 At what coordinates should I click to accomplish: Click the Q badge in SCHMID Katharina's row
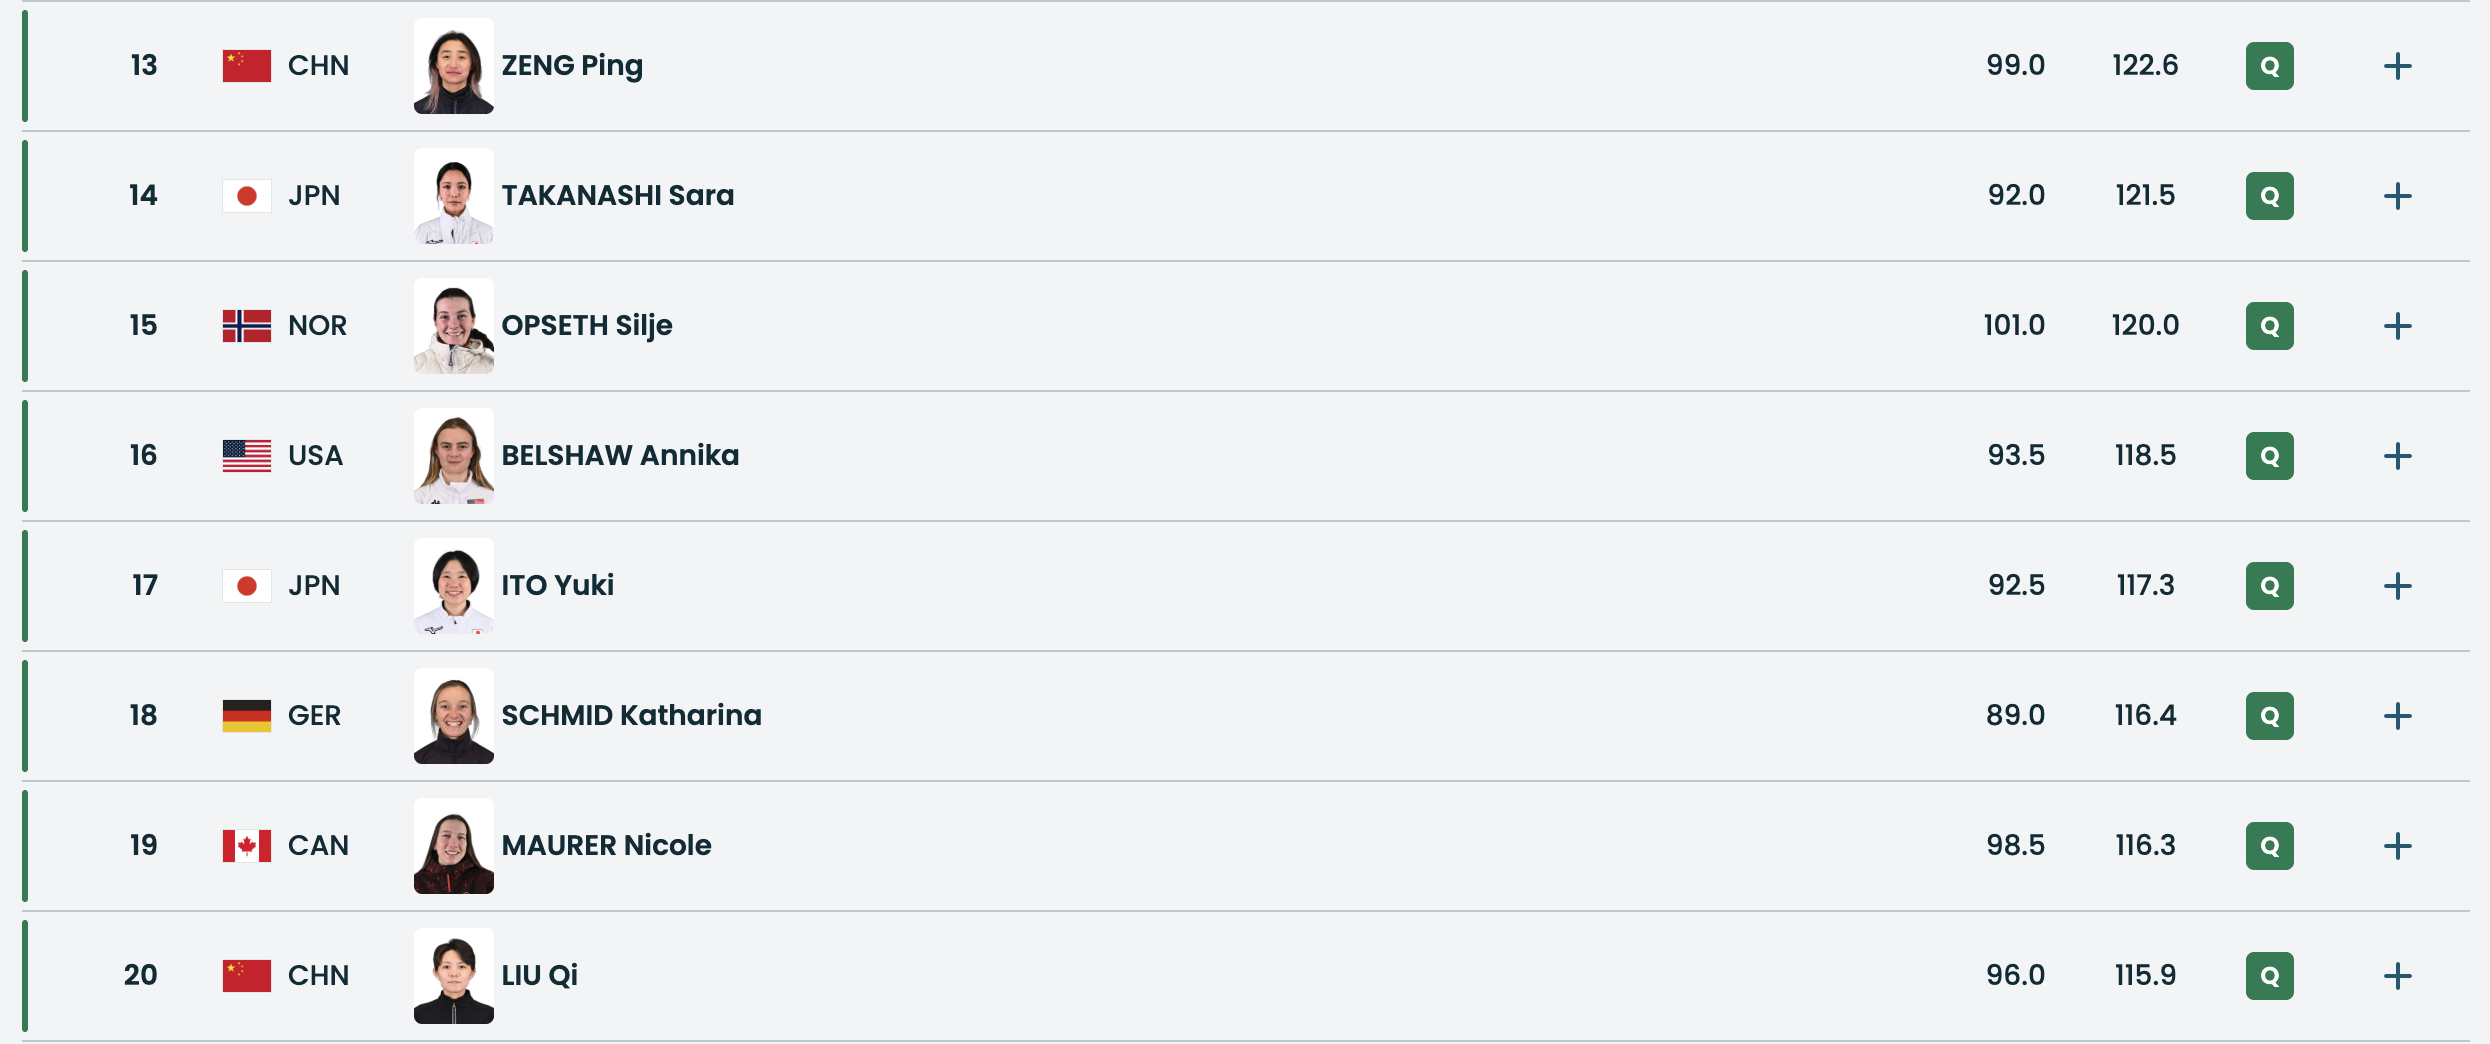(2269, 716)
